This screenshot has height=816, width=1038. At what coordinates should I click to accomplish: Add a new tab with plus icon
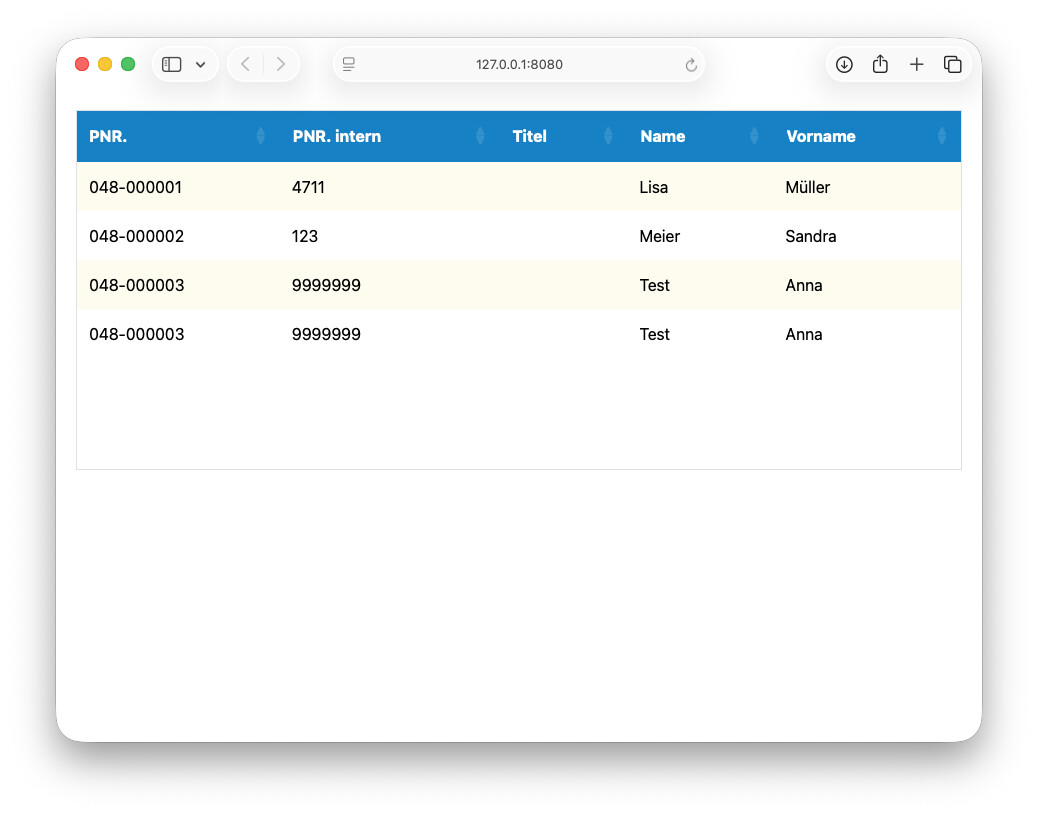pyautogui.click(x=916, y=64)
